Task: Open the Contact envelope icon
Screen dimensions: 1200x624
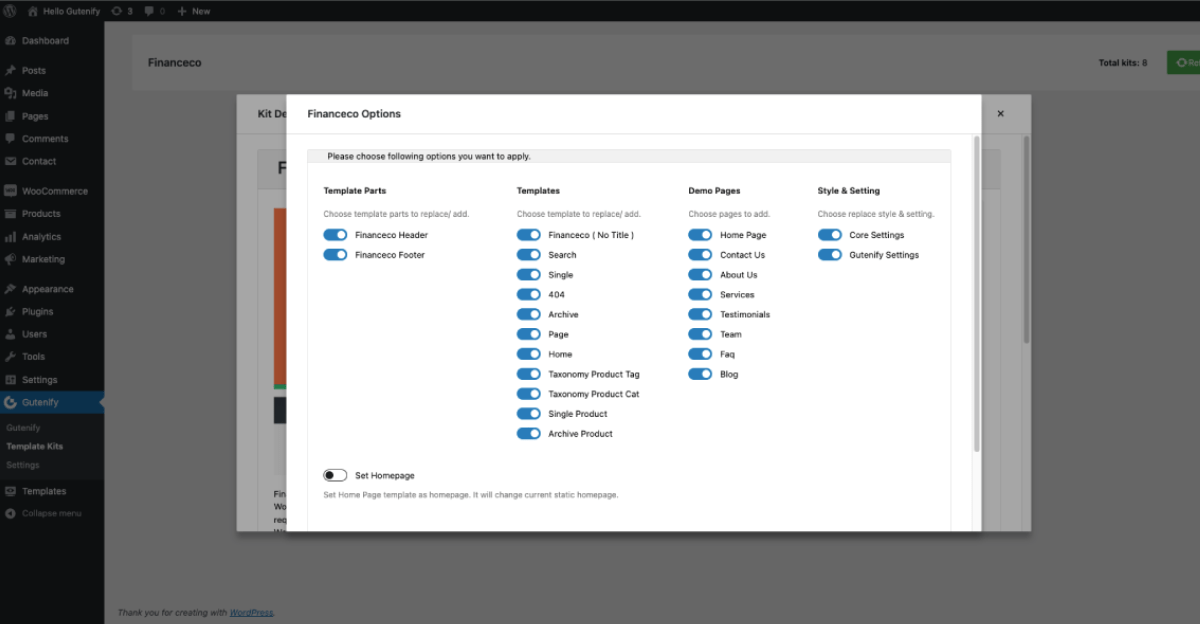Action: tap(11, 161)
